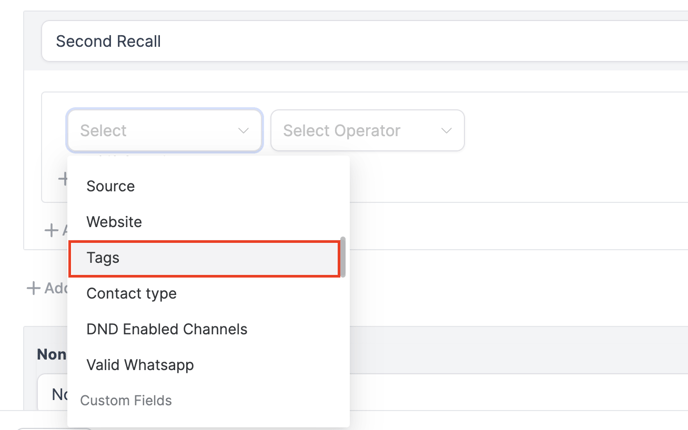This screenshot has width=688, height=430.
Task: Pick Contact type in the list
Action: (x=131, y=294)
